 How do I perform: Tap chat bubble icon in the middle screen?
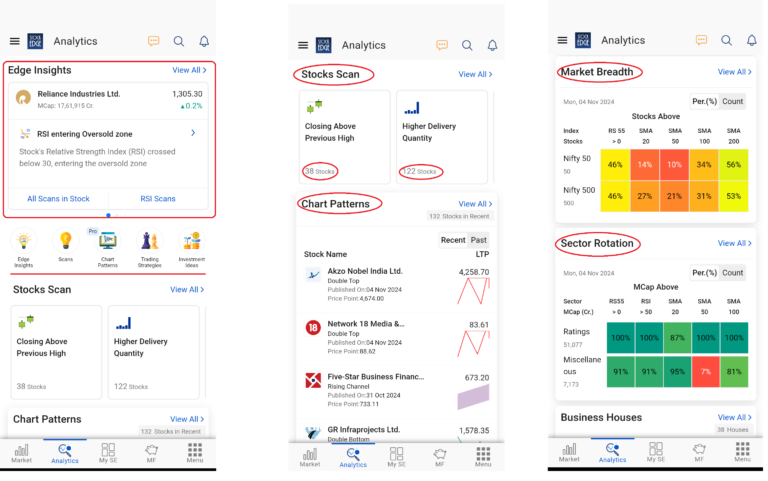tap(442, 45)
